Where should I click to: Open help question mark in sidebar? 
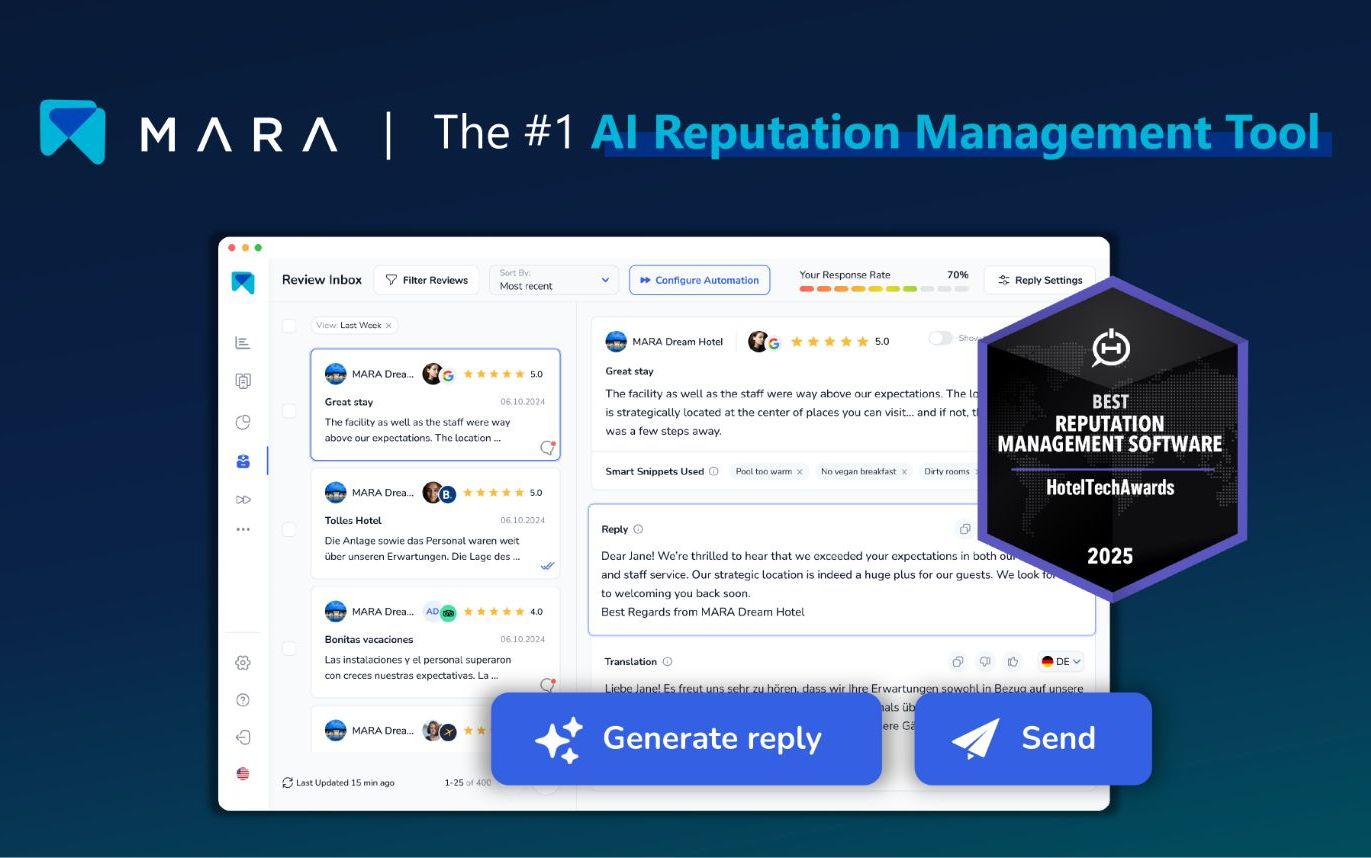(x=243, y=700)
